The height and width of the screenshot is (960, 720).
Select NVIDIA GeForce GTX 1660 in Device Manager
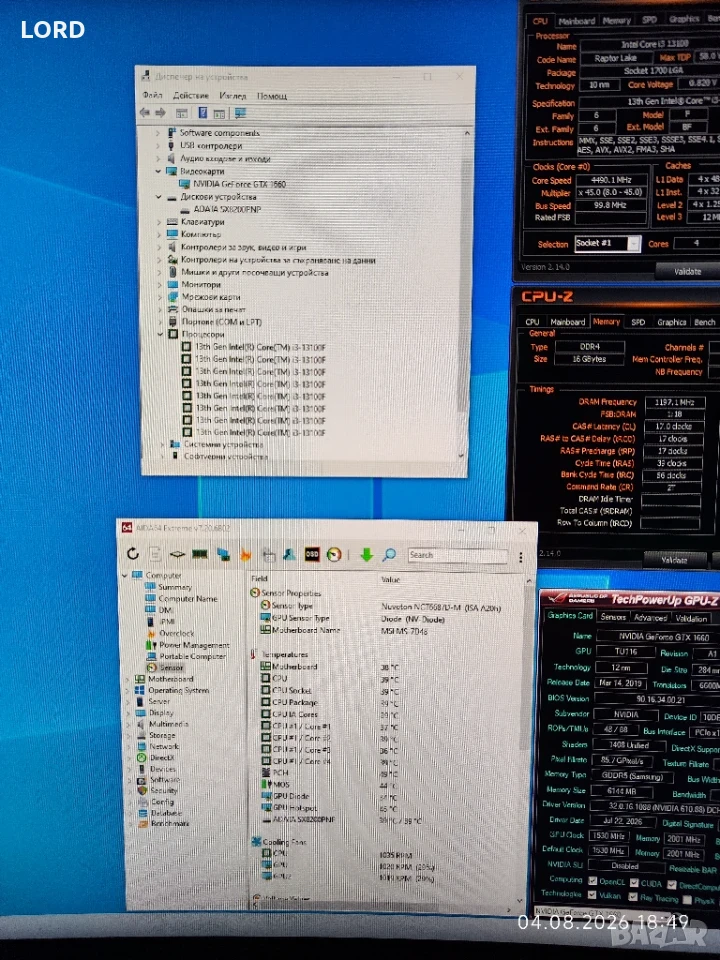click(233, 184)
